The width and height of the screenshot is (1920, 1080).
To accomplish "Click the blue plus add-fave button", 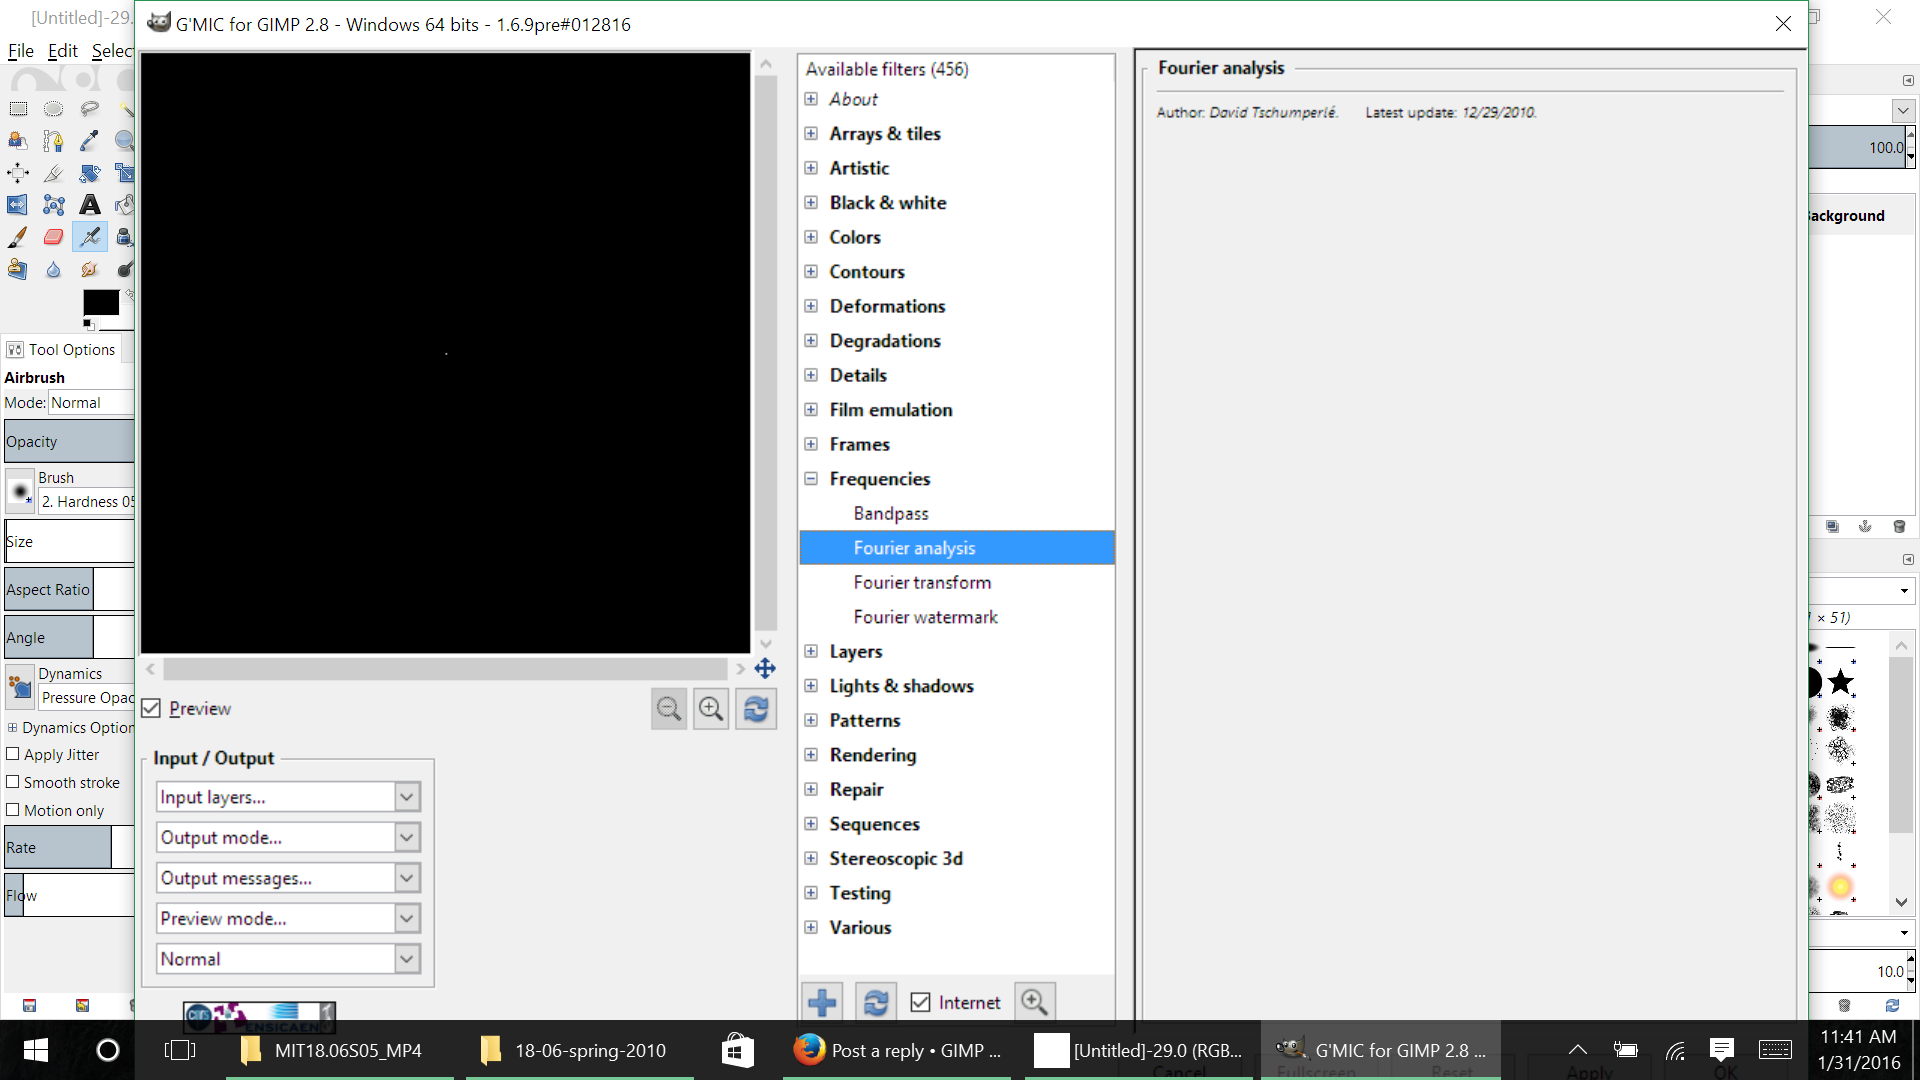I will click(x=822, y=1002).
